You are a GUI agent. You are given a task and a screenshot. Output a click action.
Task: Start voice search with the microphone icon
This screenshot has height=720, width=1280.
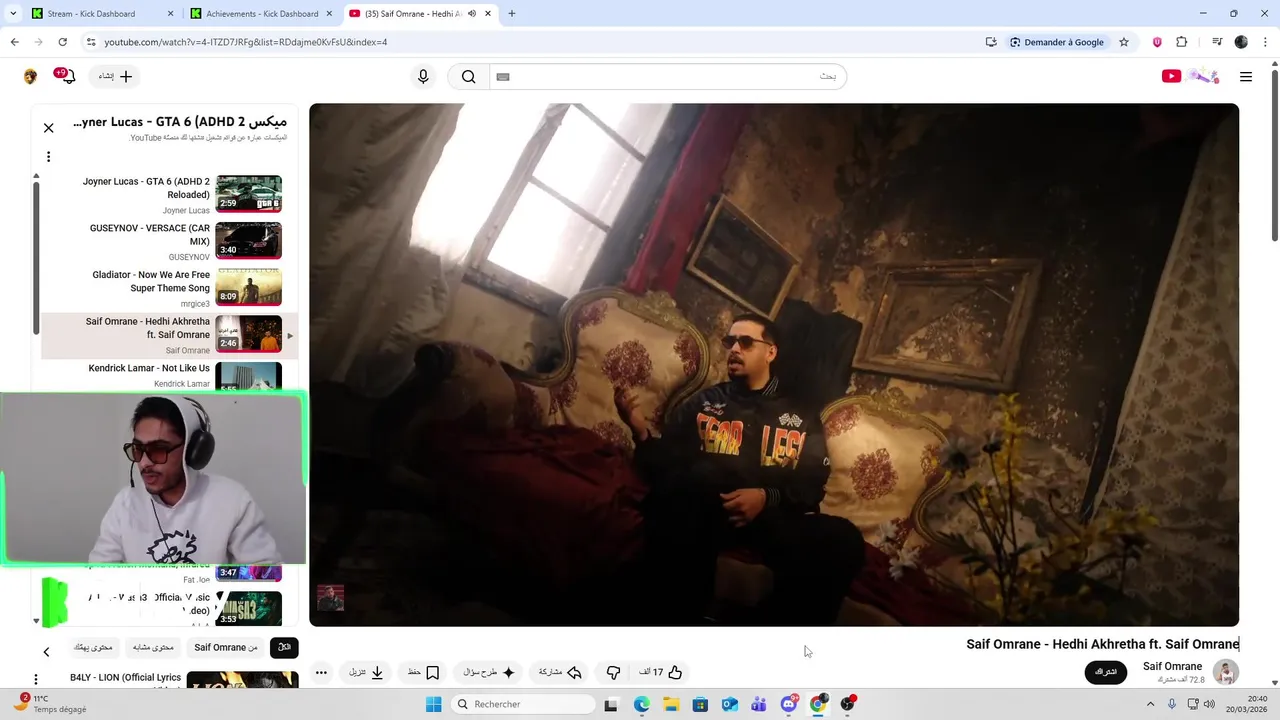click(x=423, y=76)
